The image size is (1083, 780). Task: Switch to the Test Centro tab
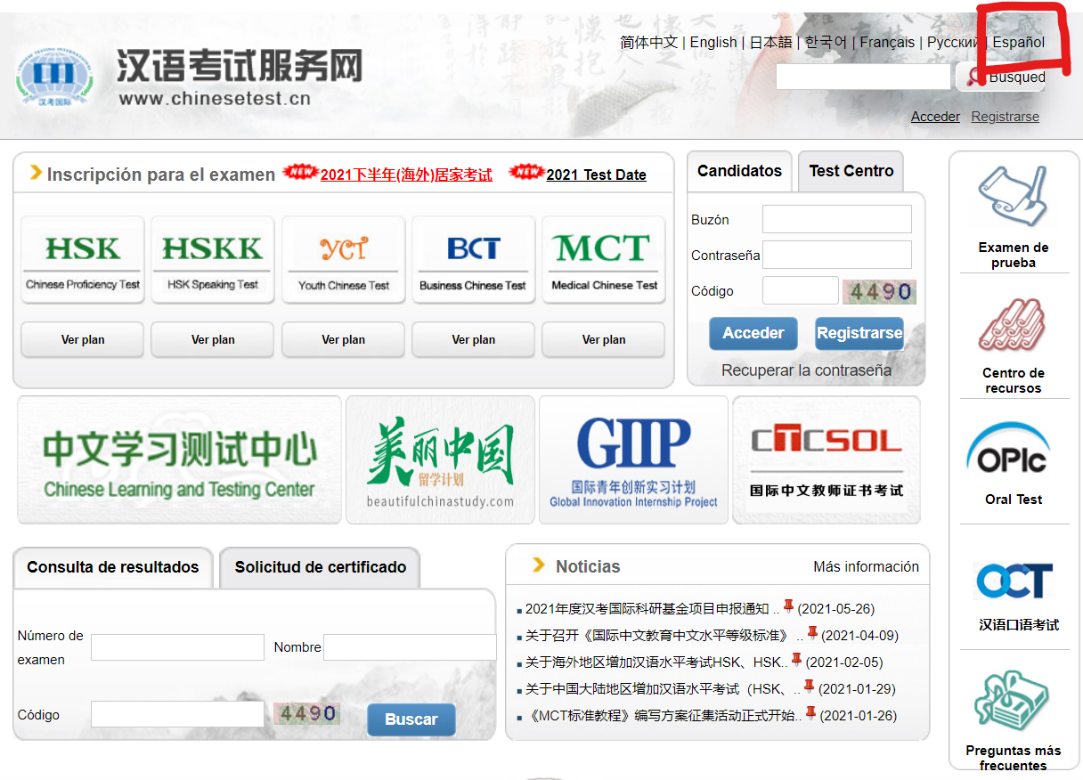851,171
